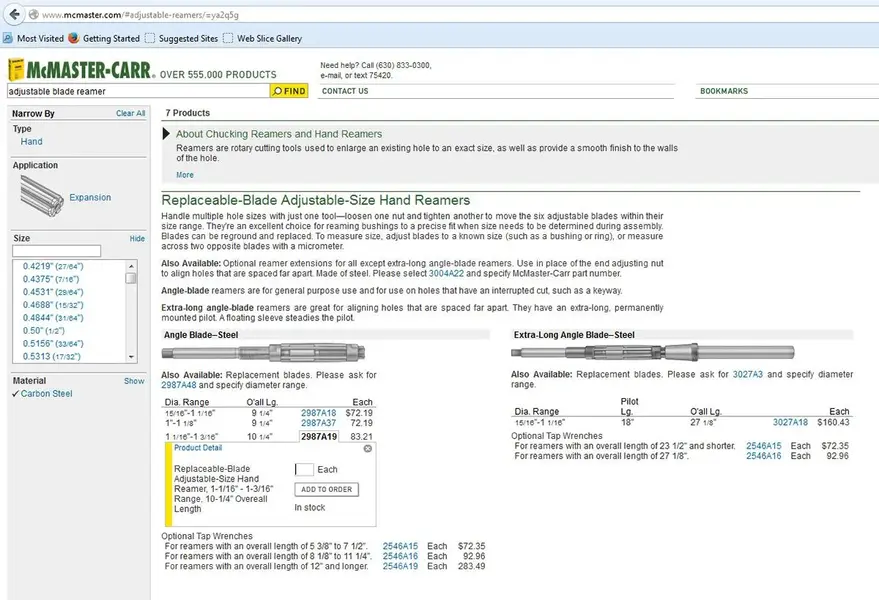Hide the Size filter list

(137, 238)
